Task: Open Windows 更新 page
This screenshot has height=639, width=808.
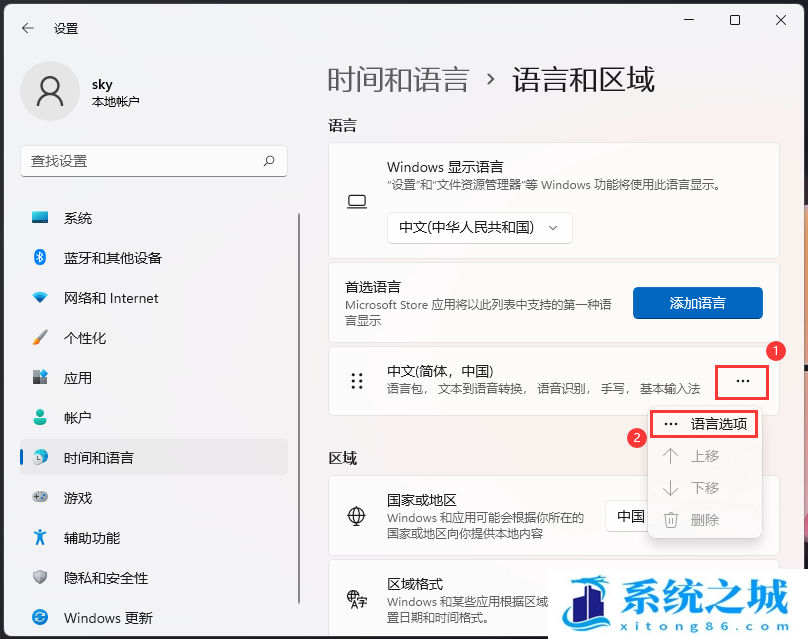Action: (x=154, y=617)
